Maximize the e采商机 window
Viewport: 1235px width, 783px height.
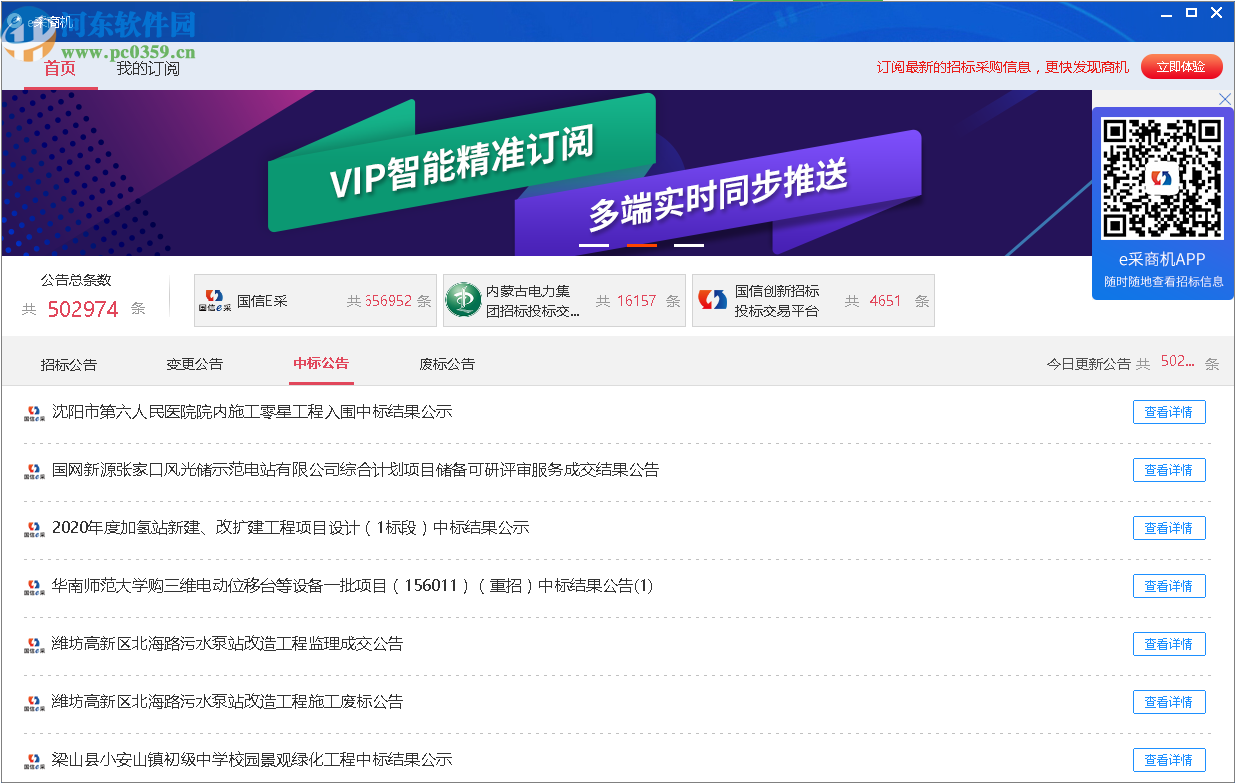click(x=1191, y=13)
